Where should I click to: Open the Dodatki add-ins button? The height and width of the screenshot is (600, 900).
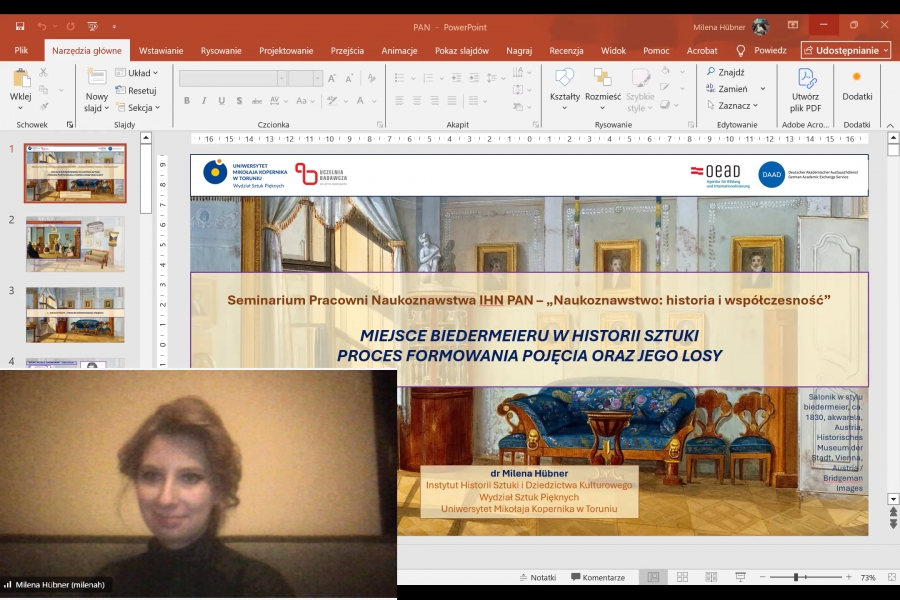[x=857, y=84]
